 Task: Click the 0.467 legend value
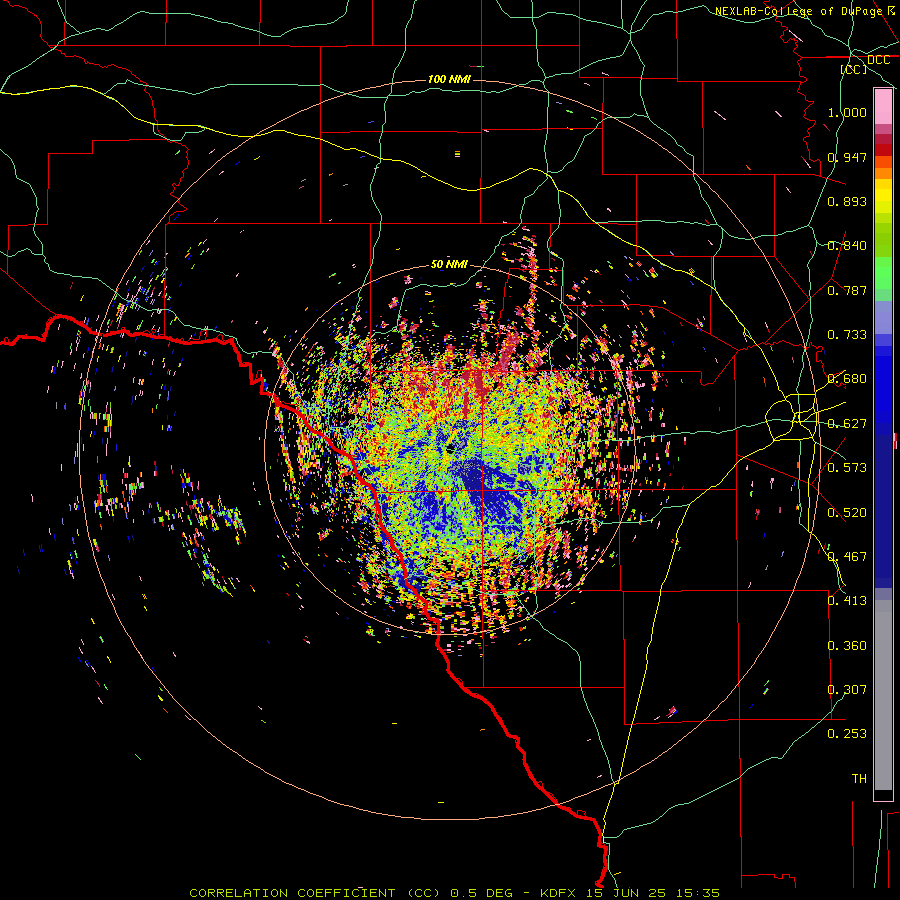[x=847, y=557]
